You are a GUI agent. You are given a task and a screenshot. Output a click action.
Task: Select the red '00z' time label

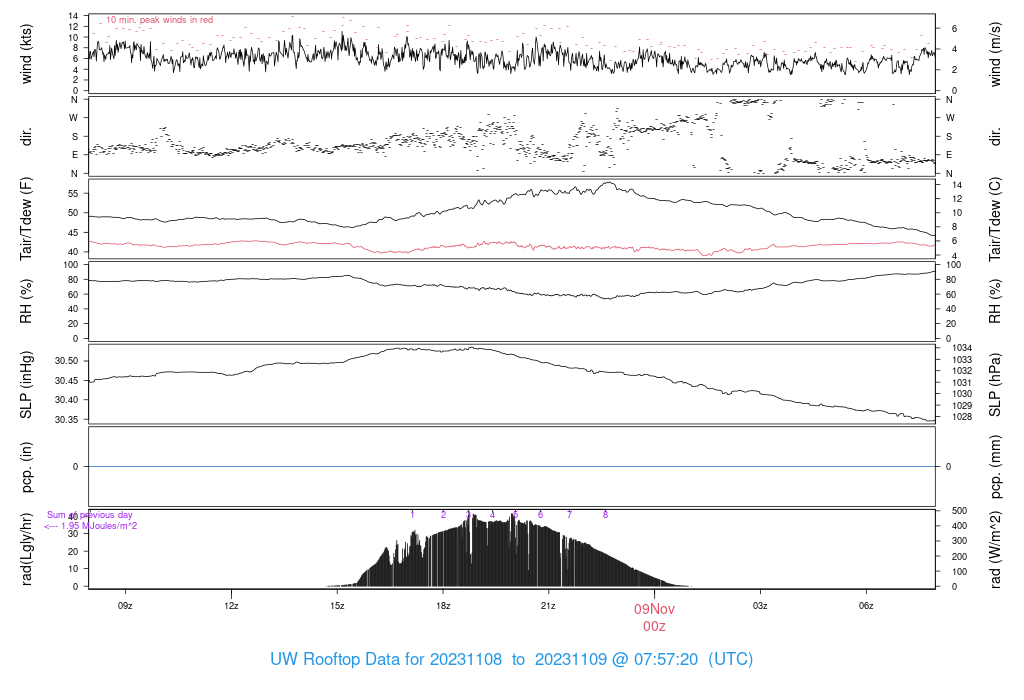[x=654, y=627]
